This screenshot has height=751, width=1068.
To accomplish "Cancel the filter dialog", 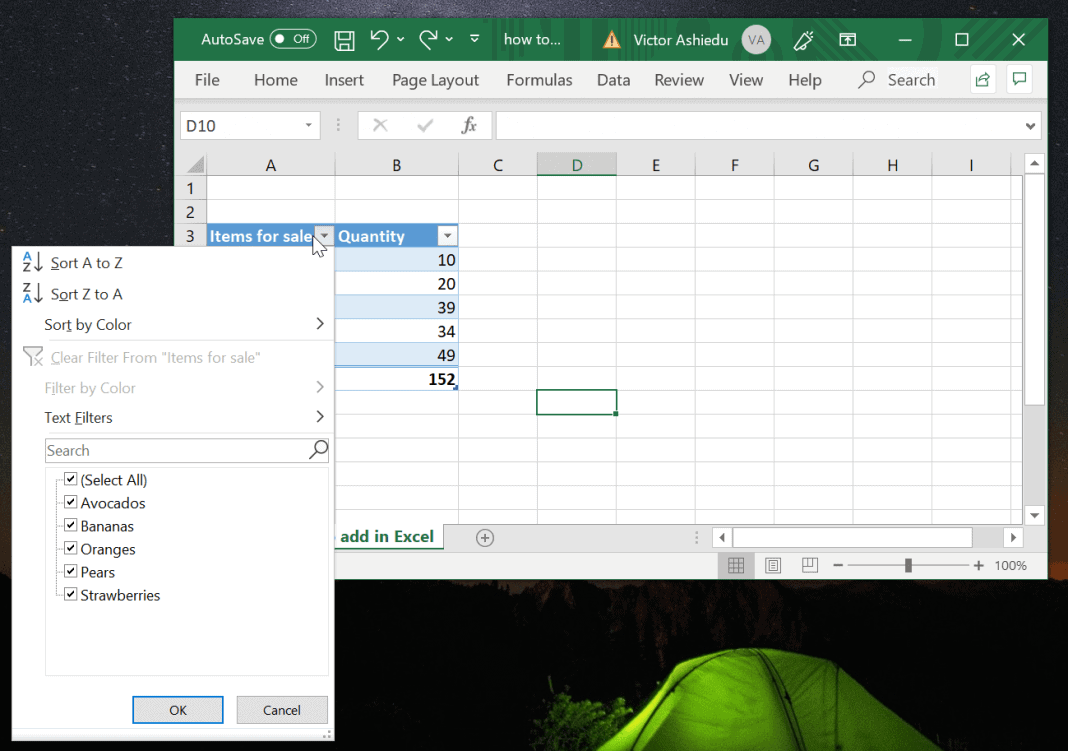I will click(x=282, y=709).
